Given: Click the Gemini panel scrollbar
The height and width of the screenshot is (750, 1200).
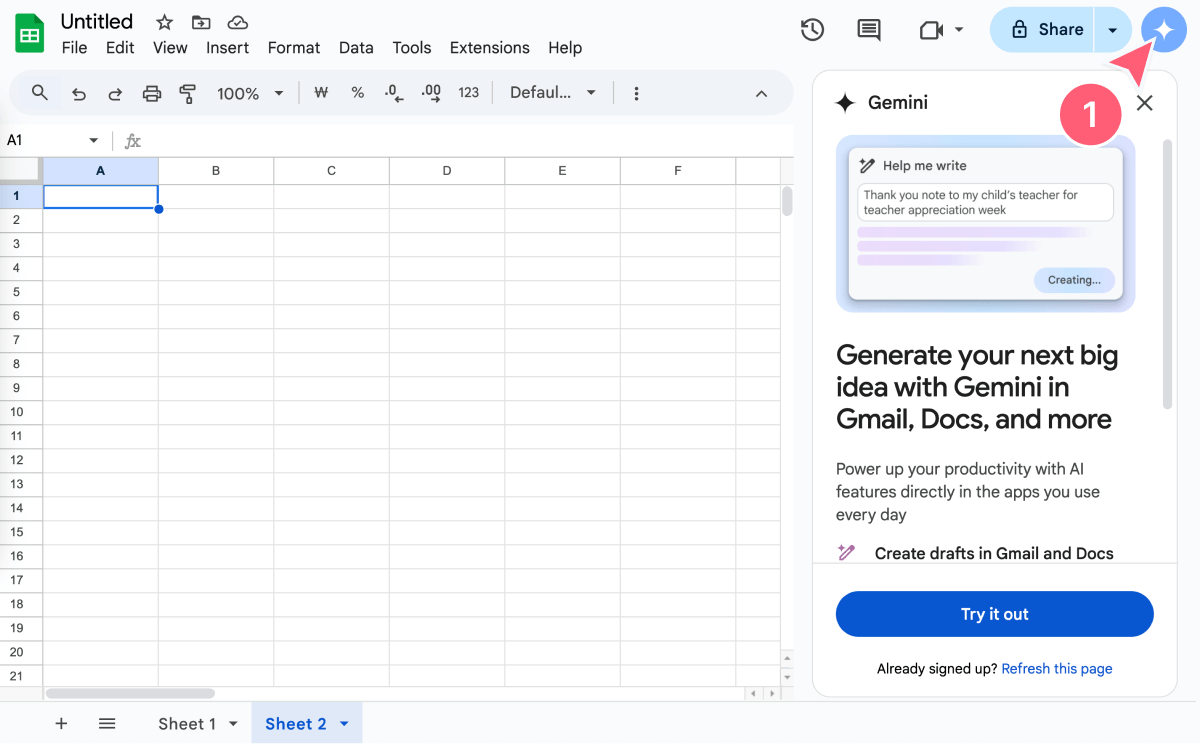Looking at the screenshot, I should pyautogui.click(x=1167, y=274).
